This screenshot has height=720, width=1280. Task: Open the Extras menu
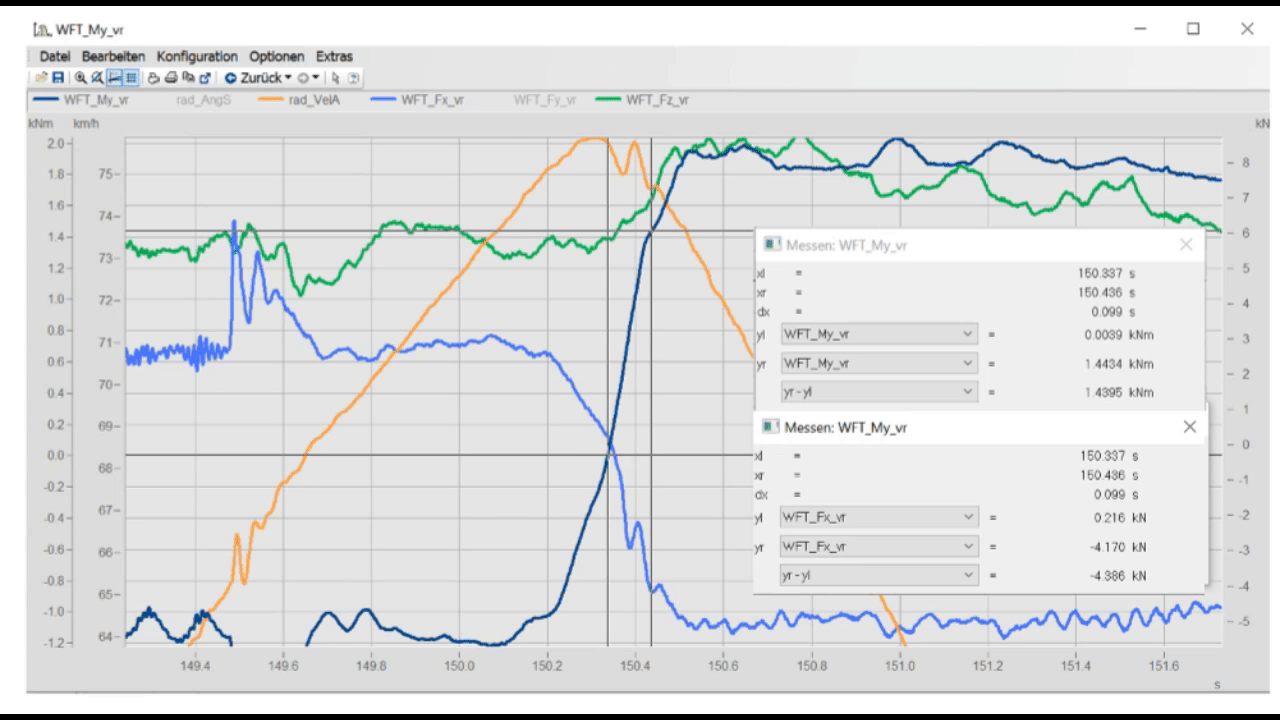coord(334,56)
